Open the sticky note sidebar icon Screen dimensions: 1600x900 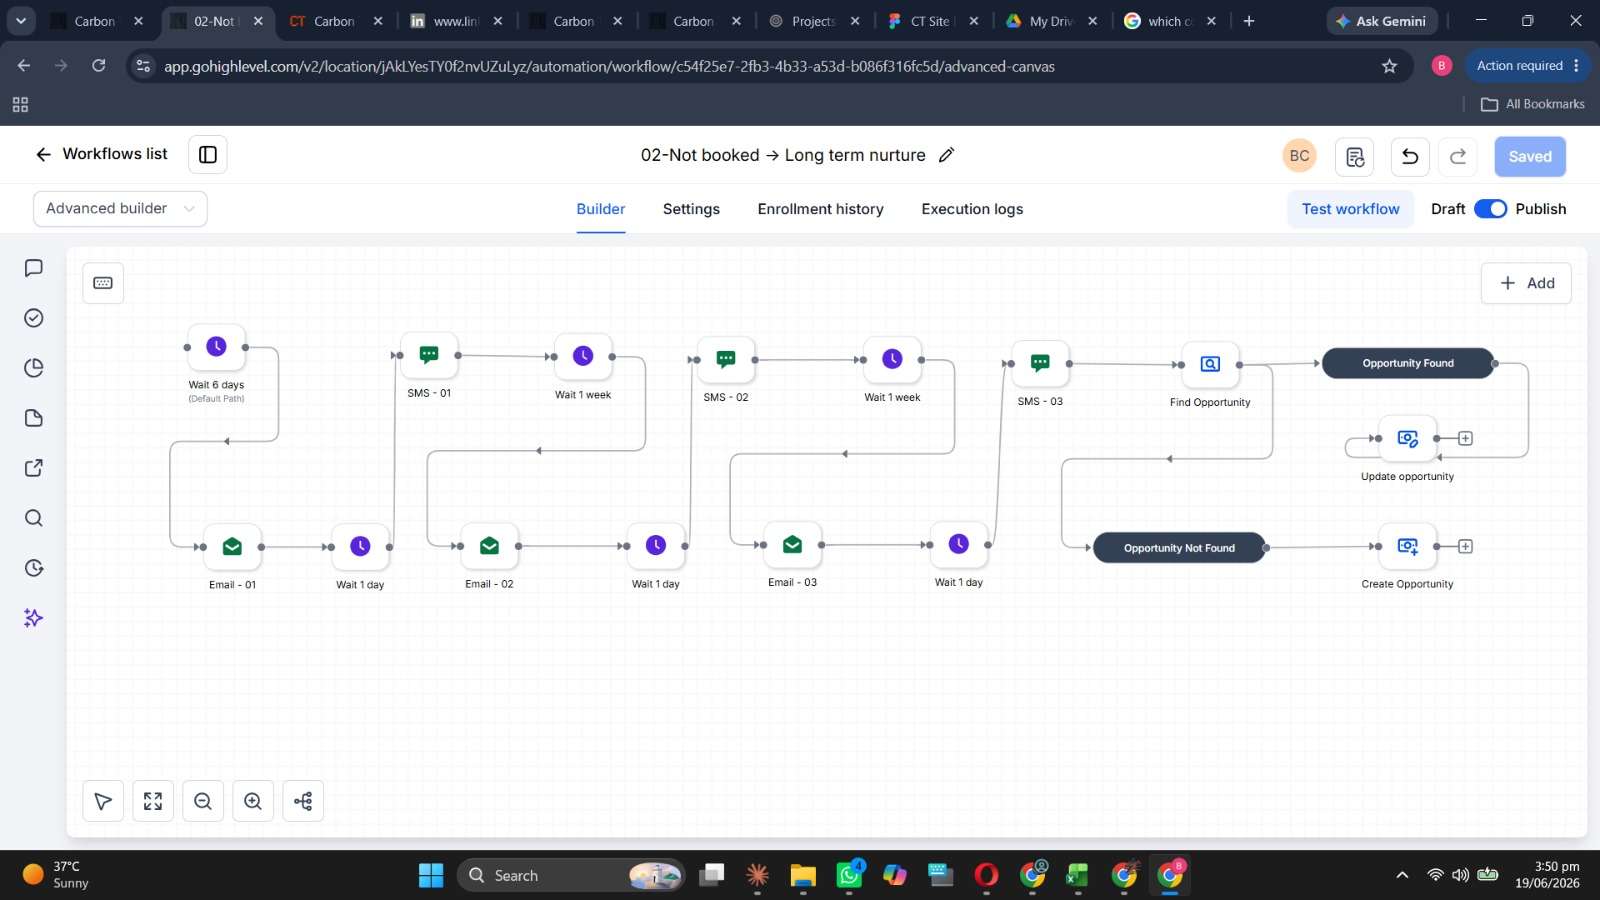[x=33, y=418]
